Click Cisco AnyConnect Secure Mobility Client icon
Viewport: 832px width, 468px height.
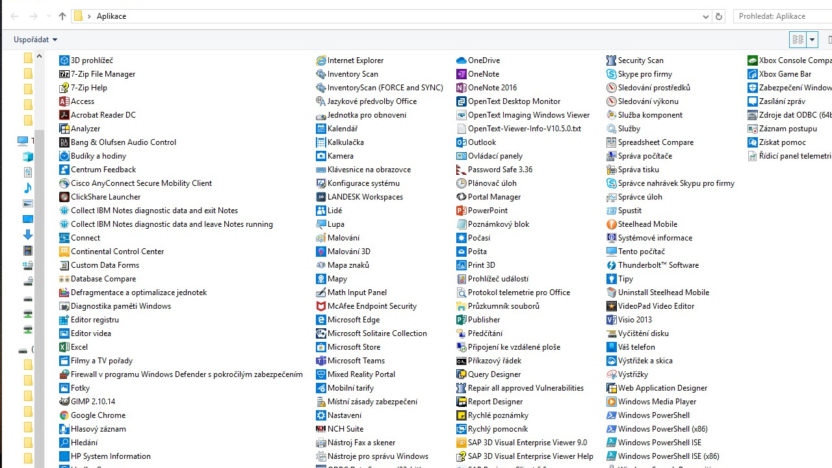coord(64,184)
